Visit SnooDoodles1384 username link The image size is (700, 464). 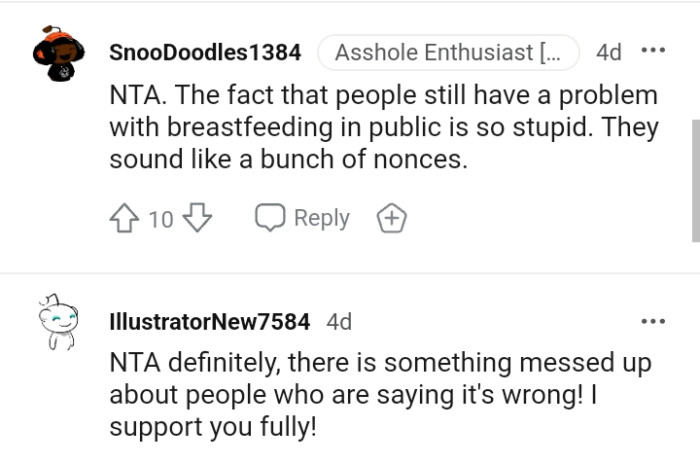click(204, 52)
